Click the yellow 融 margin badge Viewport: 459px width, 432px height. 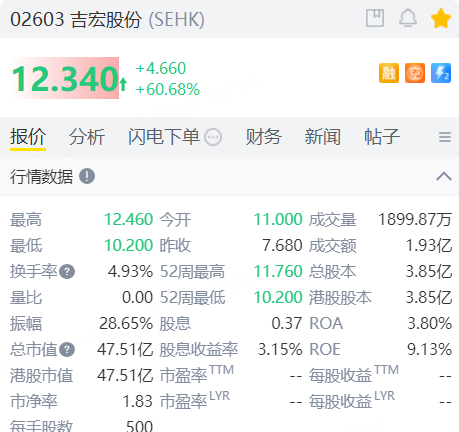389,73
